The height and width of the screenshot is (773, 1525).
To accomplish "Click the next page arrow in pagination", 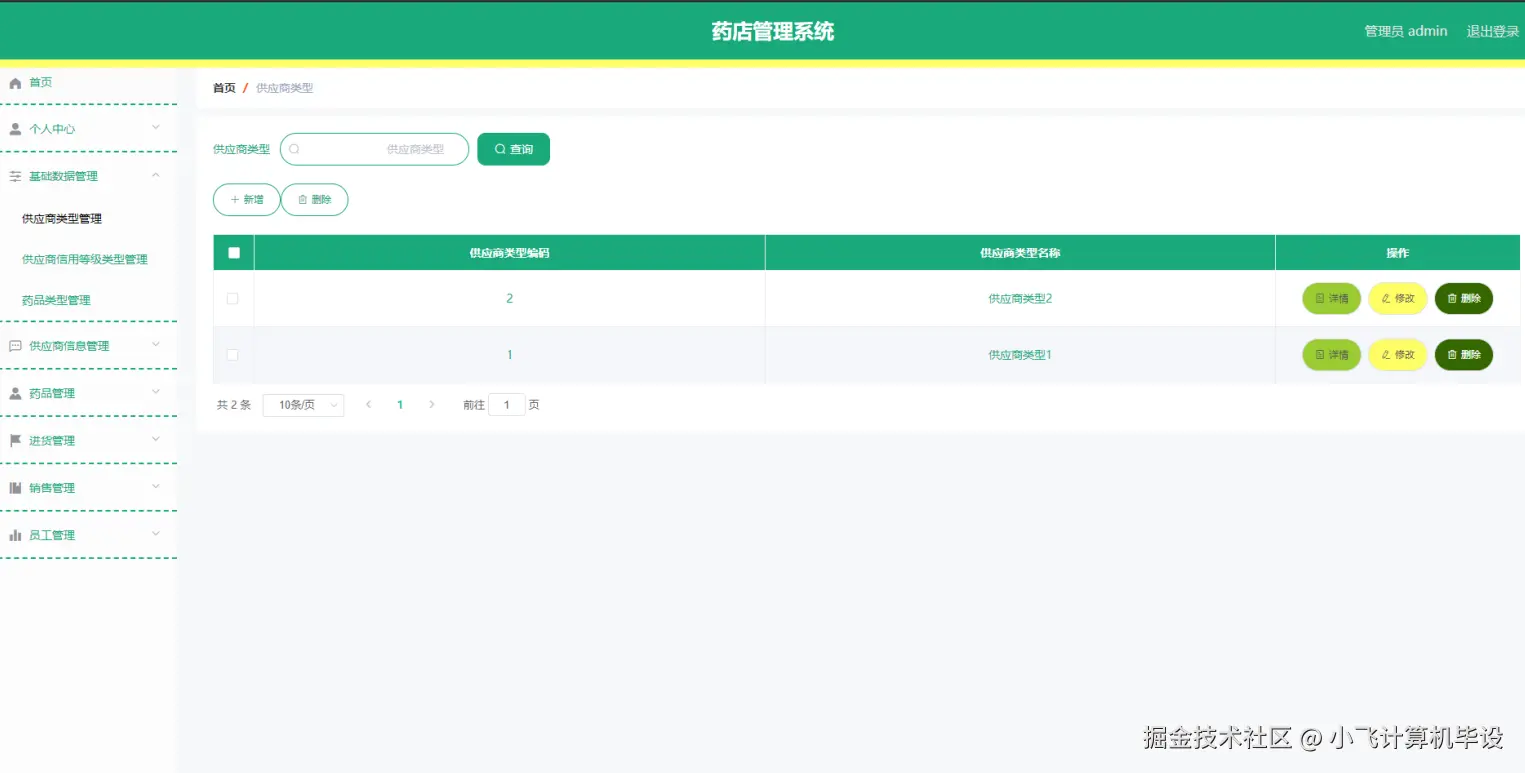I will pos(431,405).
